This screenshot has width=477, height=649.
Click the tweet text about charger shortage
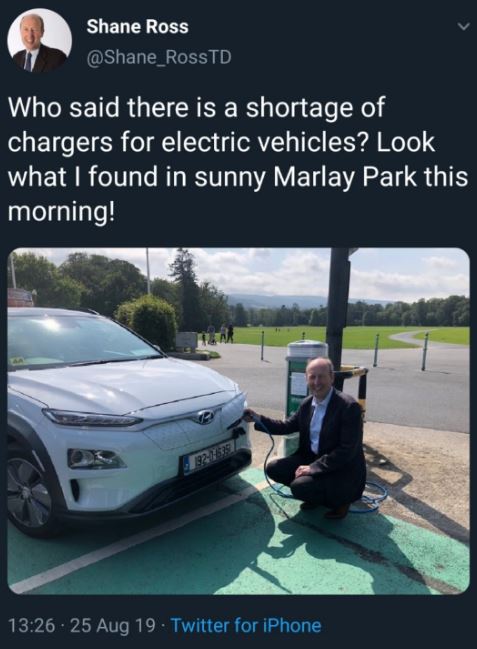tap(238, 159)
